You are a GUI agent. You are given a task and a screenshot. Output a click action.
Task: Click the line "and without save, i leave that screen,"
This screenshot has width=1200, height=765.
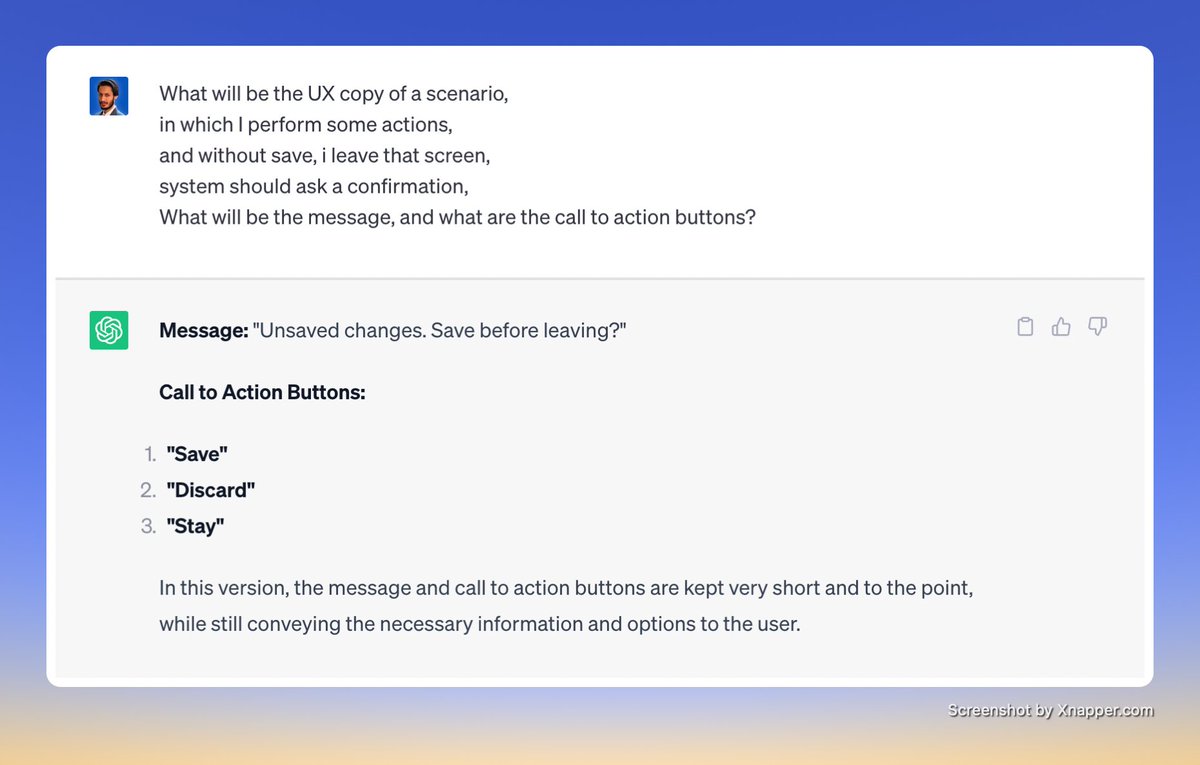pyautogui.click(x=325, y=156)
